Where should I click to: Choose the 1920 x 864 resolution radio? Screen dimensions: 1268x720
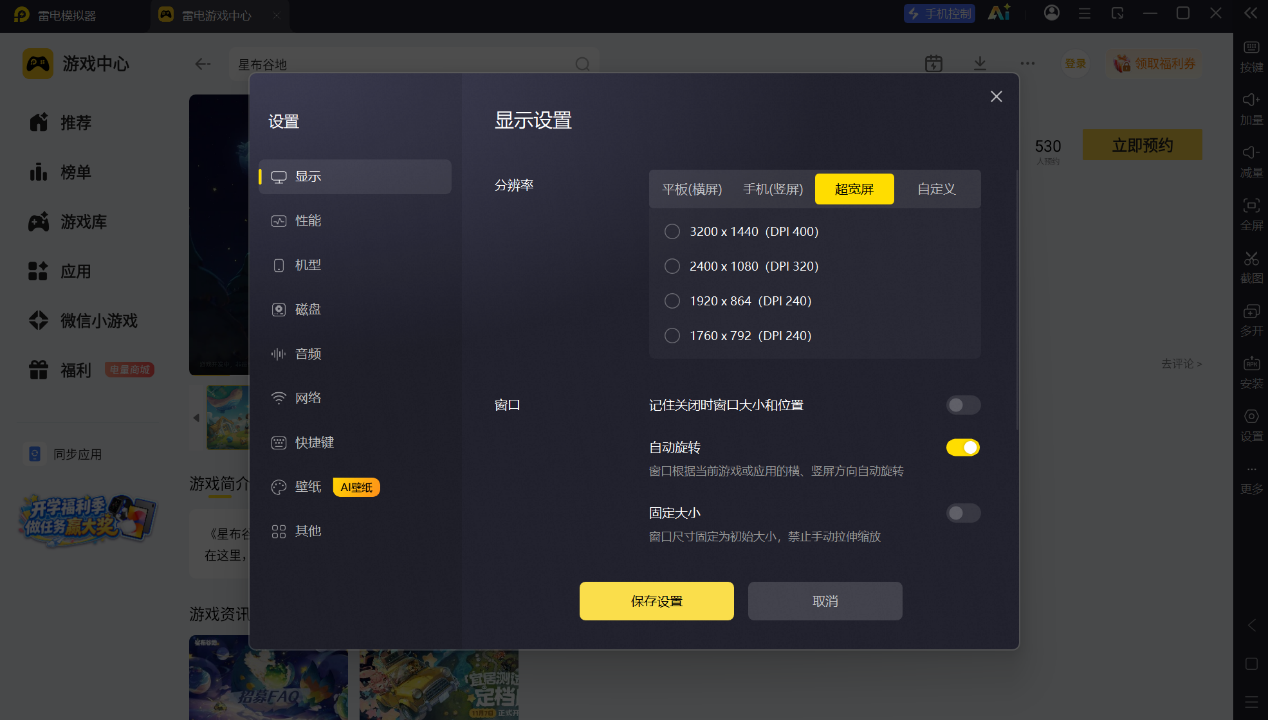pyautogui.click(x=738, y=300)
